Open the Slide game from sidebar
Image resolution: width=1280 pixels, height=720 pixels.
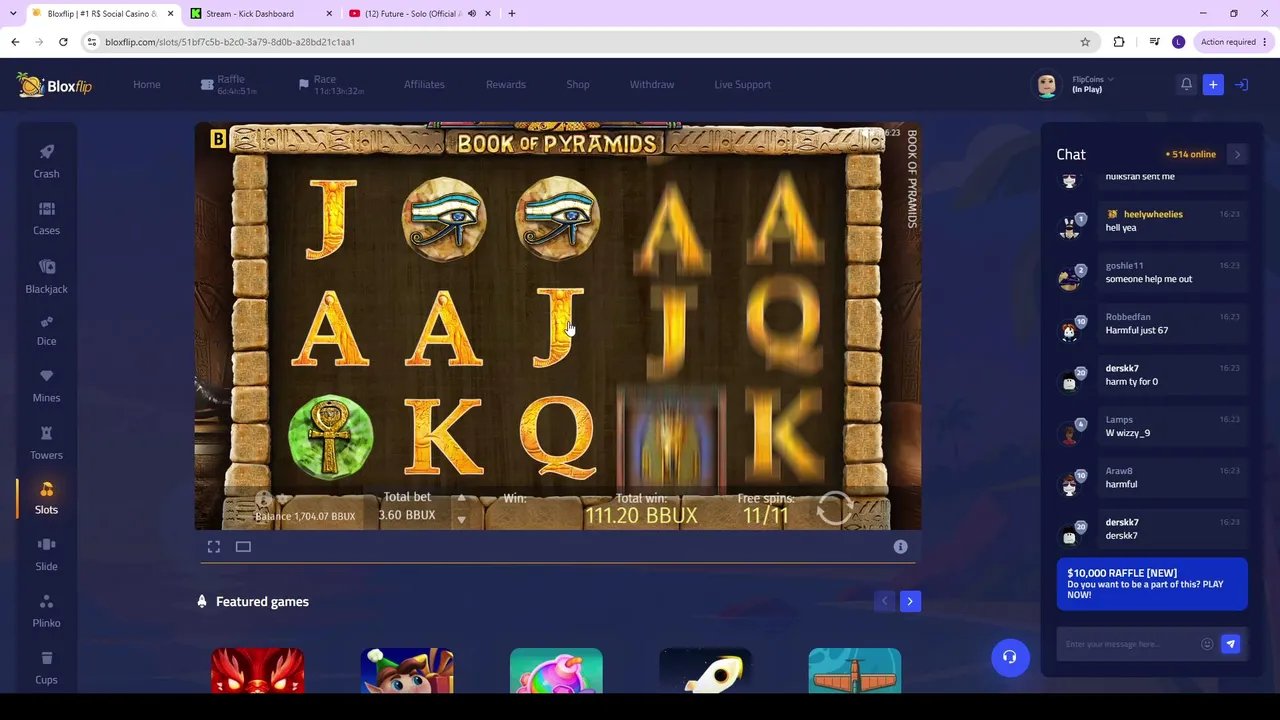point(46,555)
